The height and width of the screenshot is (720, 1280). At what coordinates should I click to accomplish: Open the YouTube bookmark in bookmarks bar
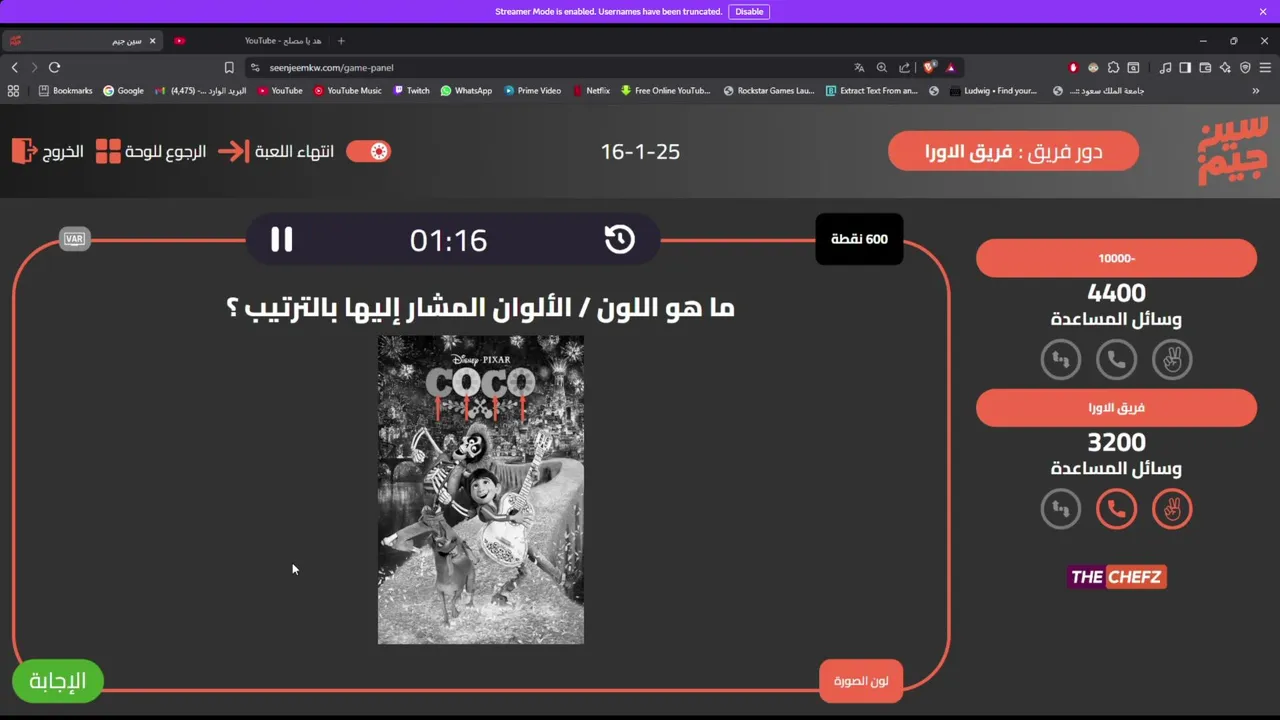tap(280, 90)
